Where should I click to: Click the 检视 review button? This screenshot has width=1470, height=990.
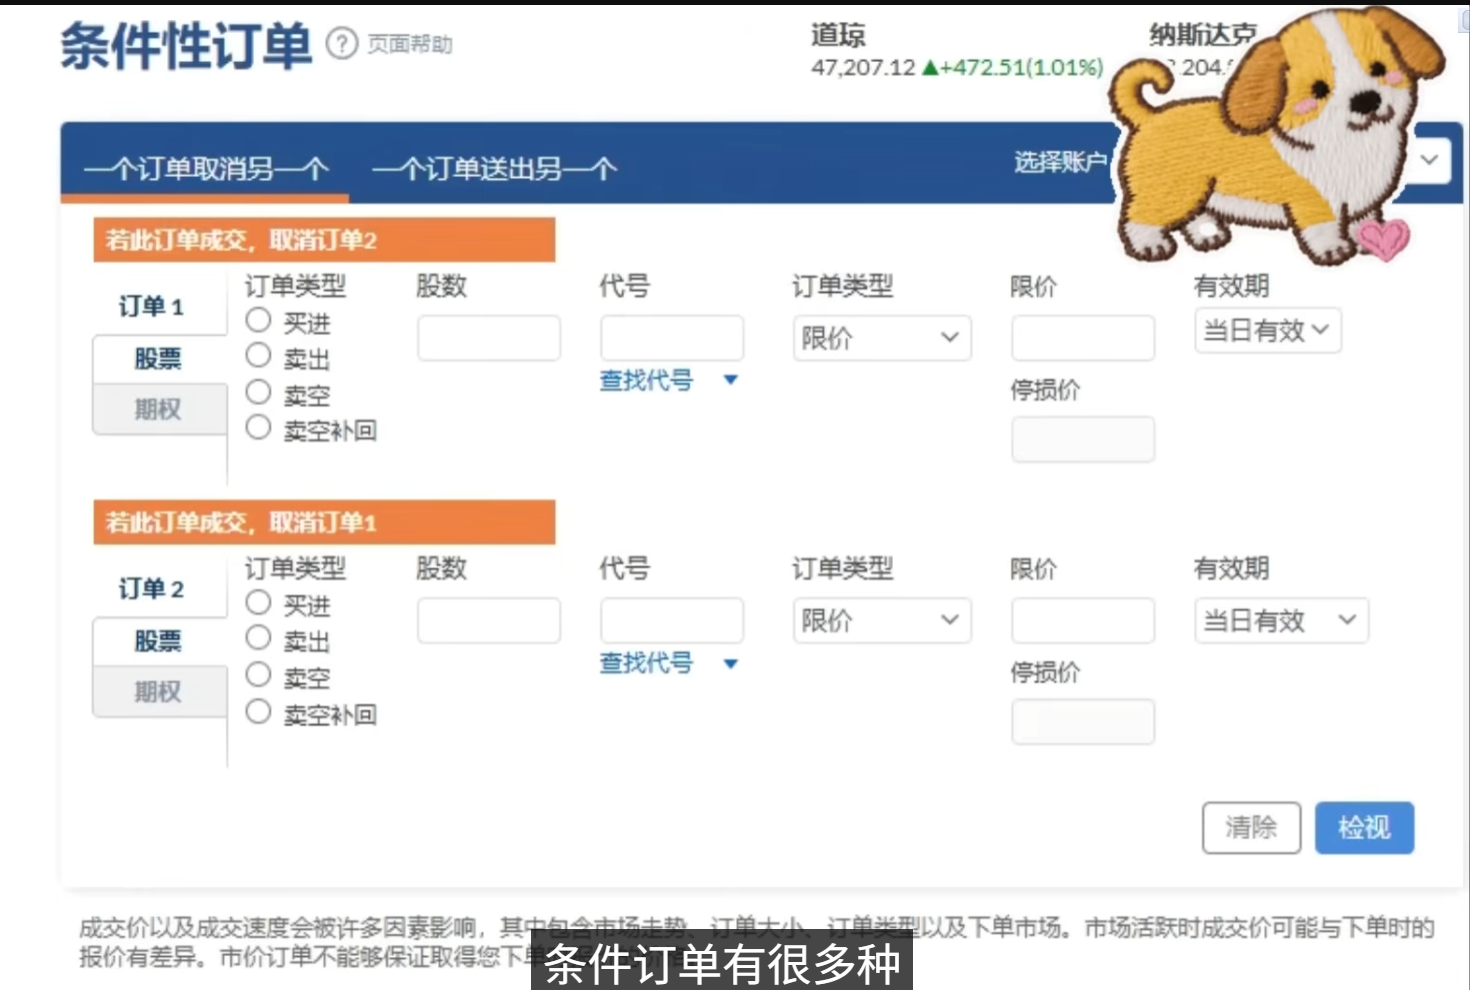click(1363, 827)
